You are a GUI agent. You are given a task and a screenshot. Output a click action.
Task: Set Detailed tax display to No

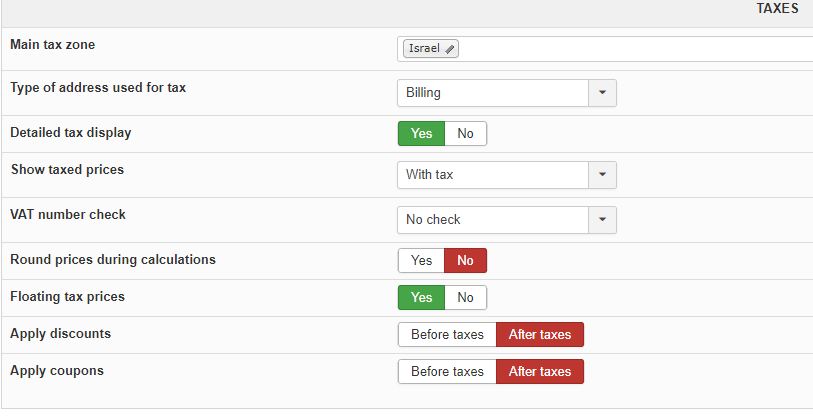pyautogui.click(x=466, y=134)
